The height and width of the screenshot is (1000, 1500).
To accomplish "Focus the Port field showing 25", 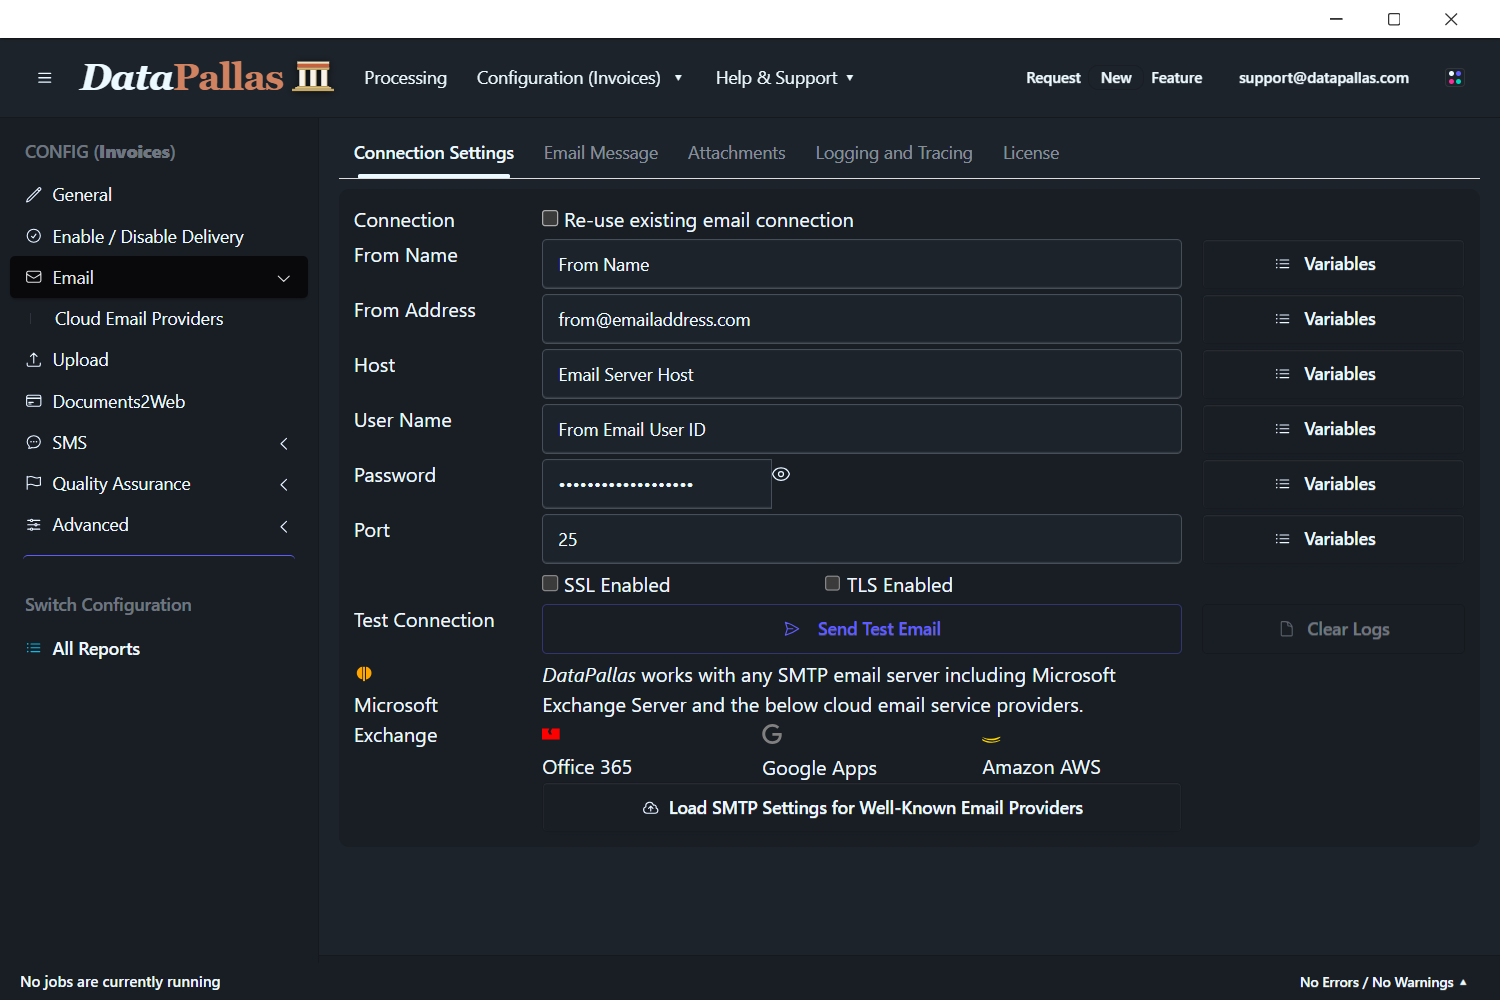I will click(x=862, y=539).
